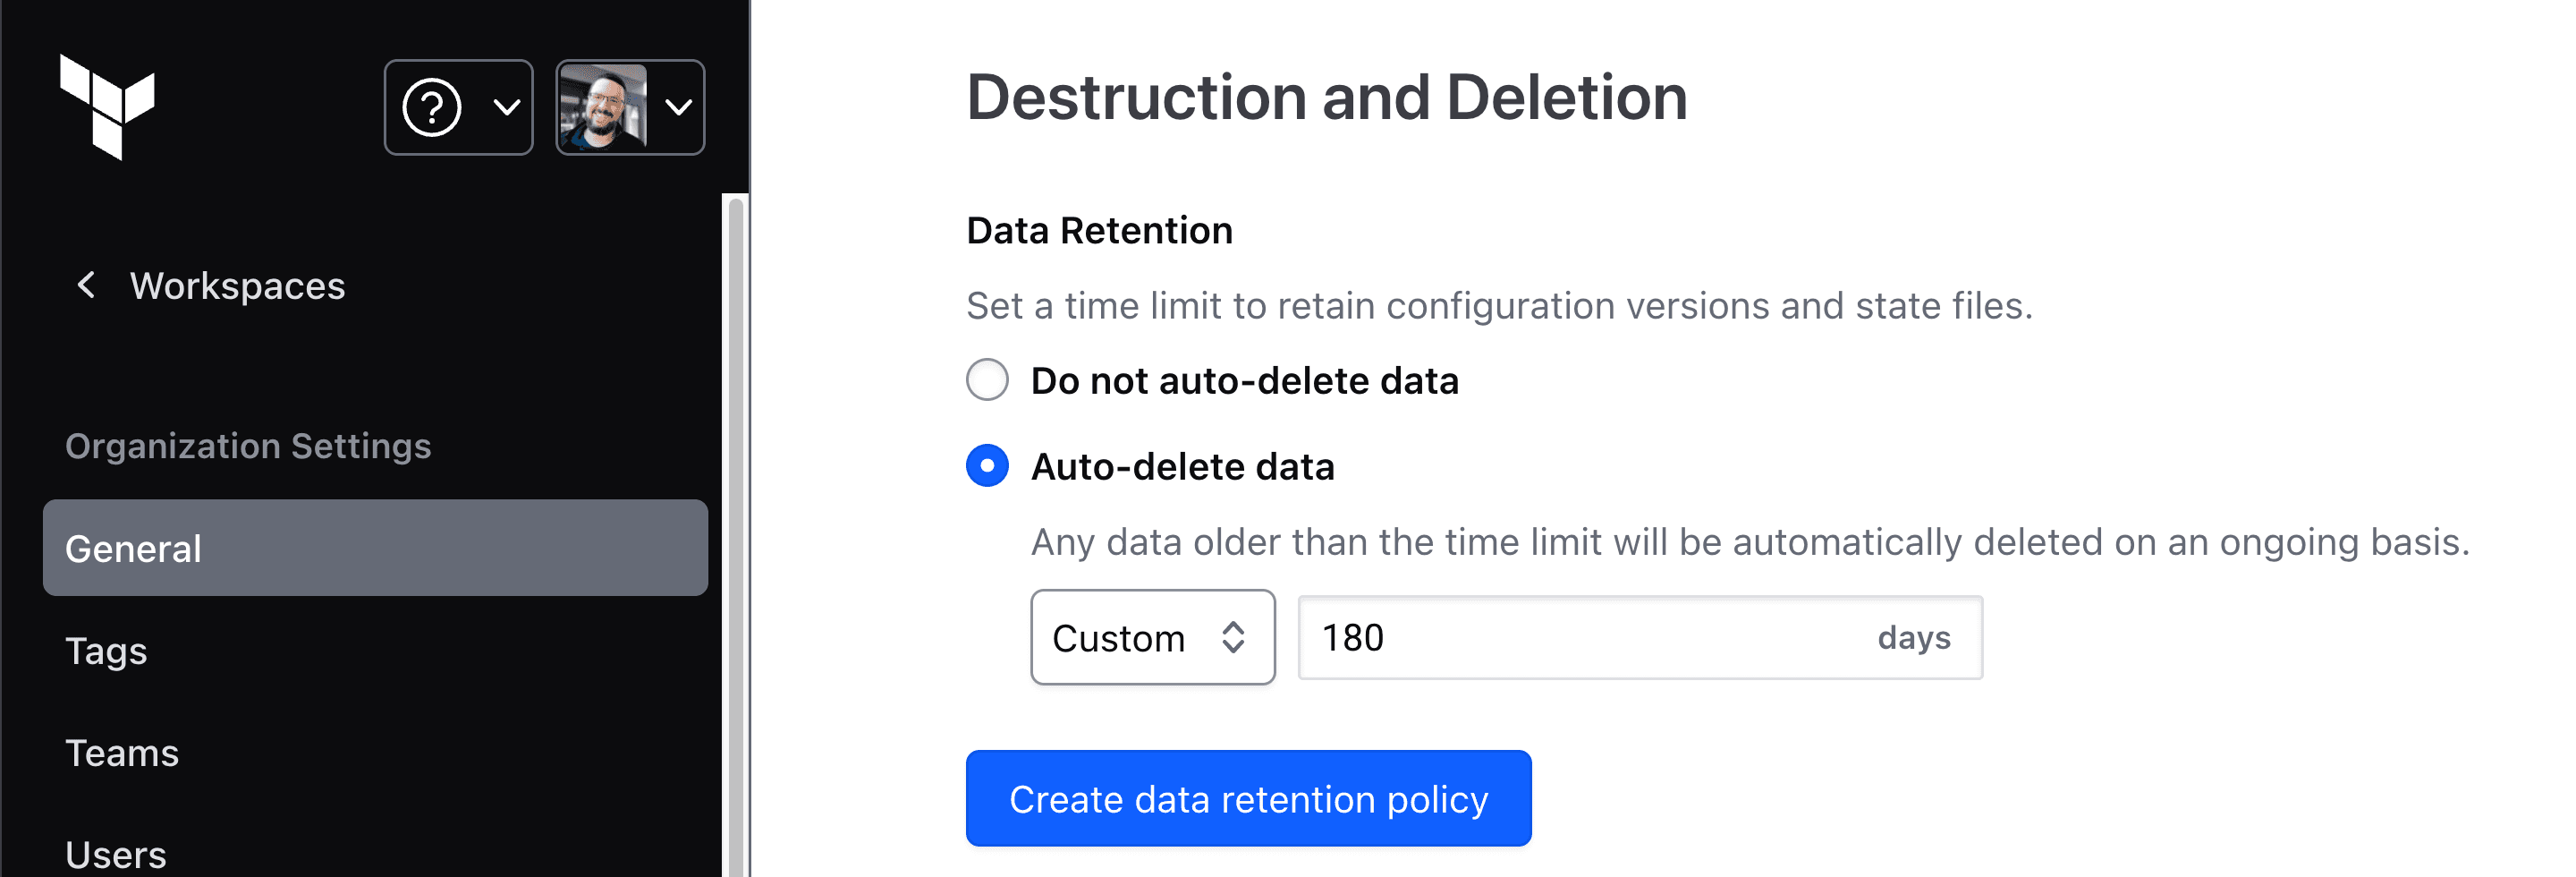Click the up-down arrows on Custom select
Viewport: 2576px width, 877px height.
(x=1233, y=637)
